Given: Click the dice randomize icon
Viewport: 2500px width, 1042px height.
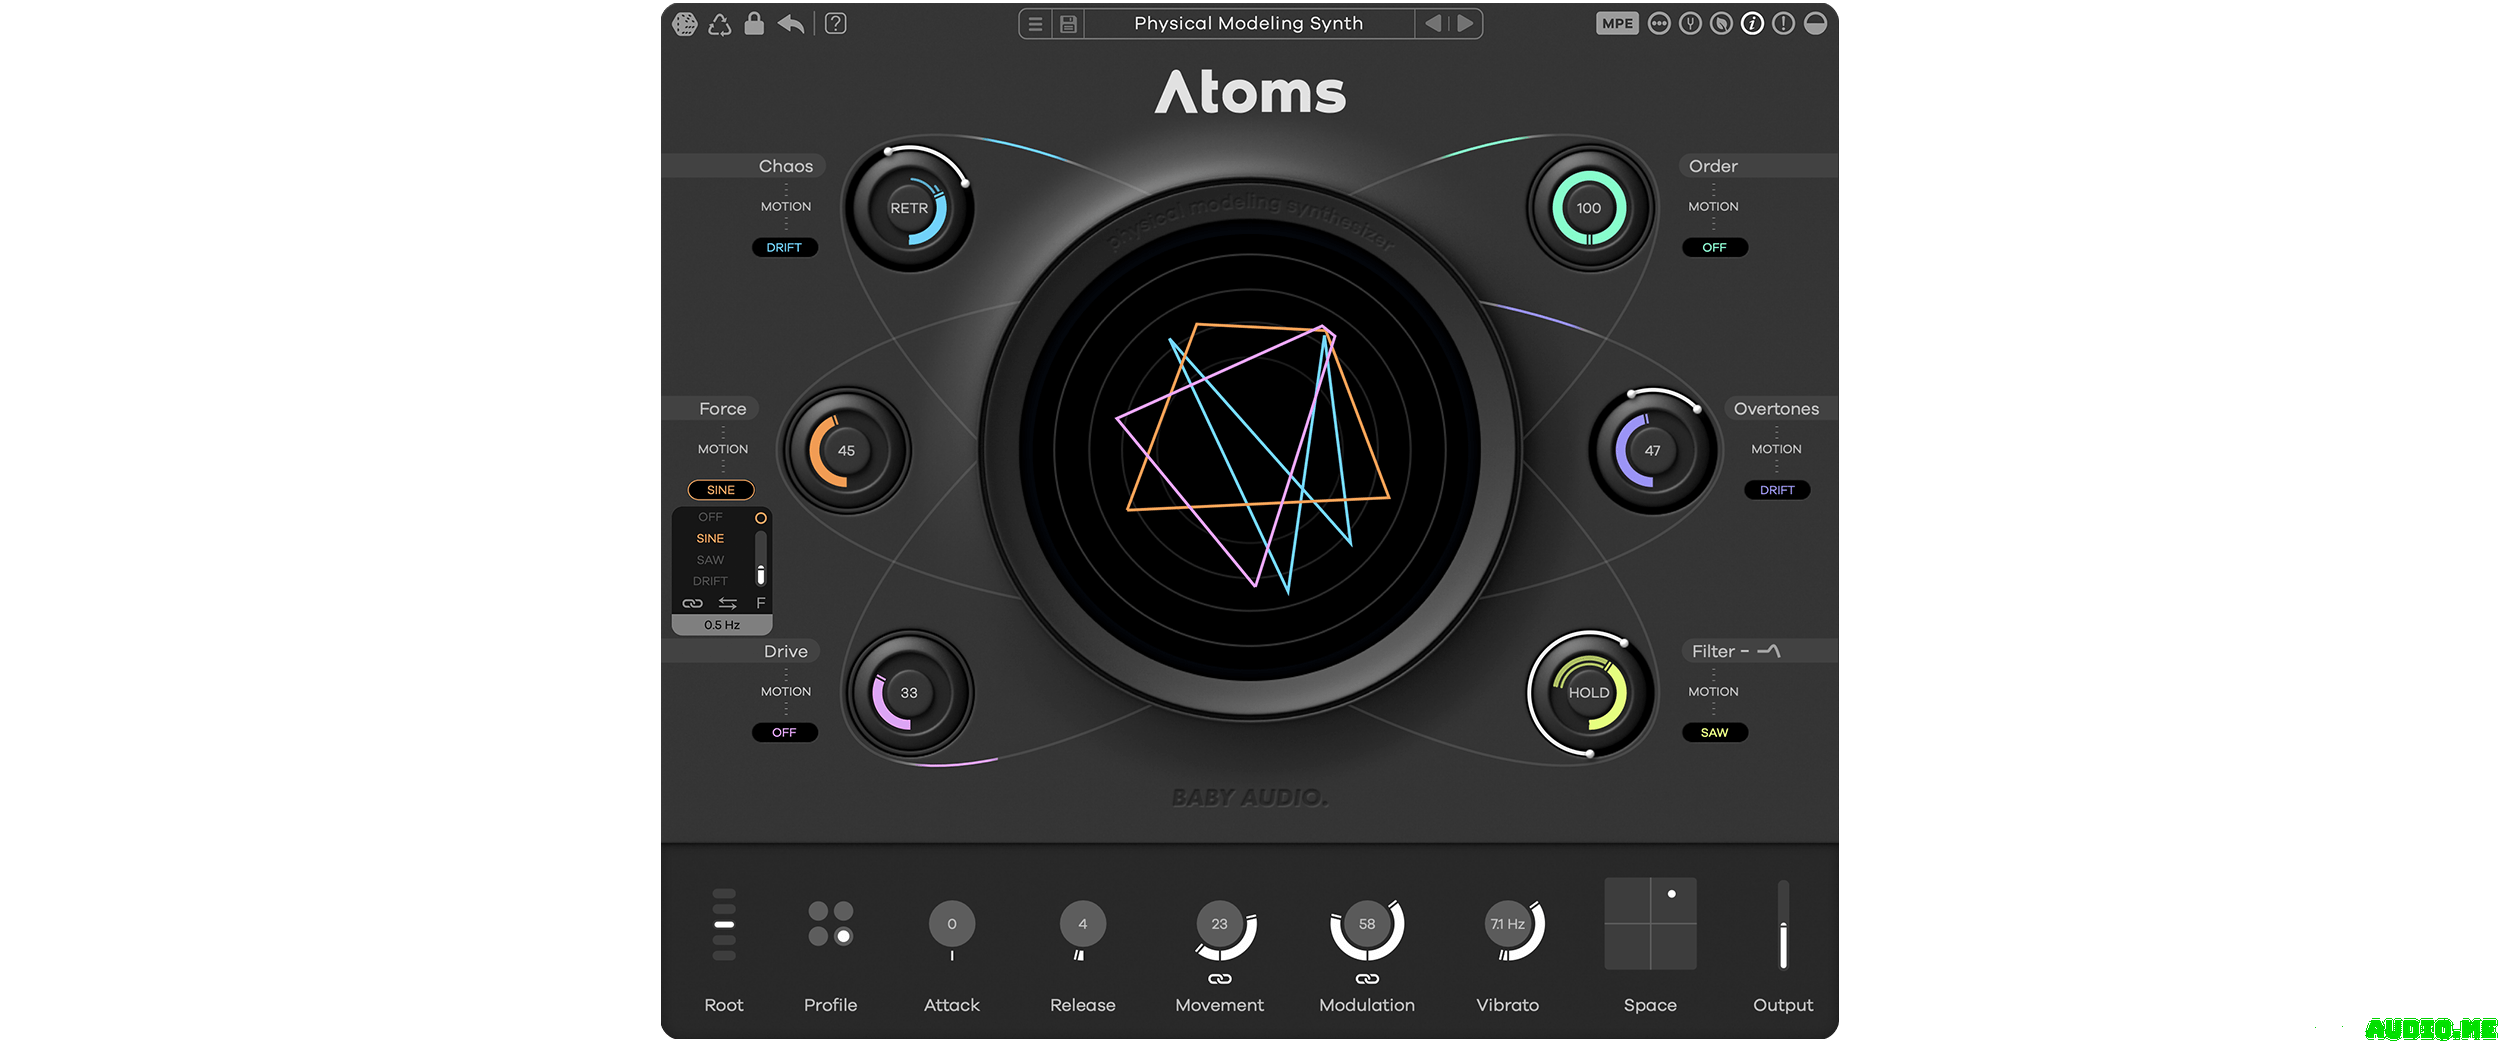Looking at the screenshot, I should pyautogui.click(x=685, y=24).
